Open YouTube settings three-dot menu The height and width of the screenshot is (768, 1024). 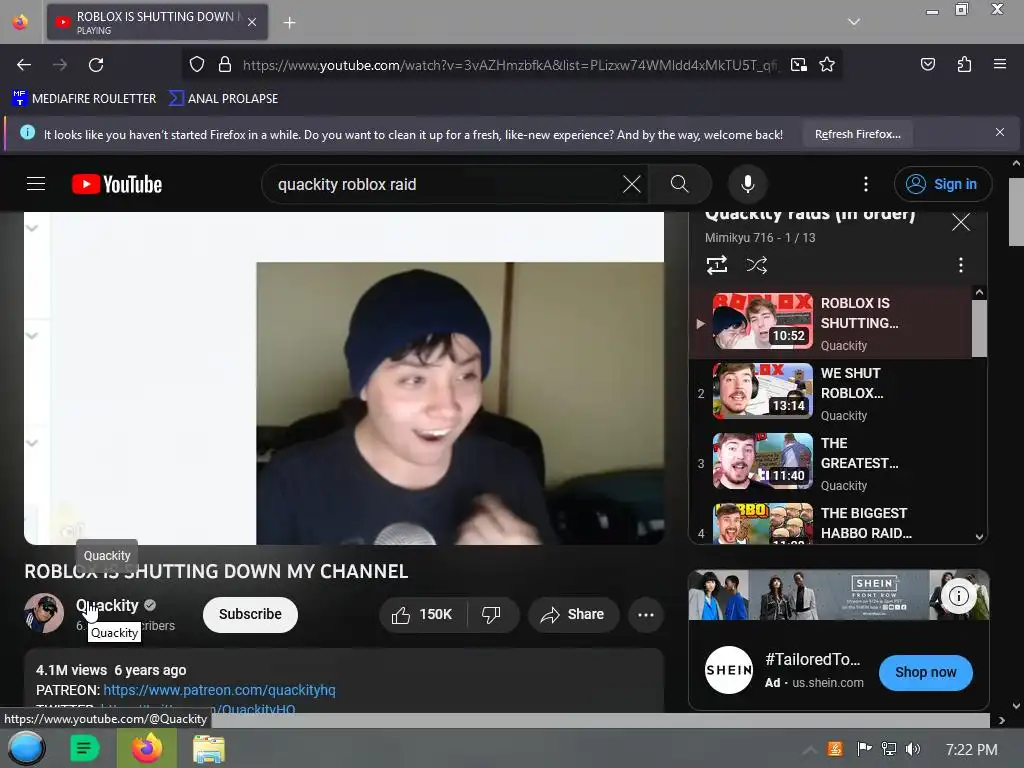pos(866,184)
